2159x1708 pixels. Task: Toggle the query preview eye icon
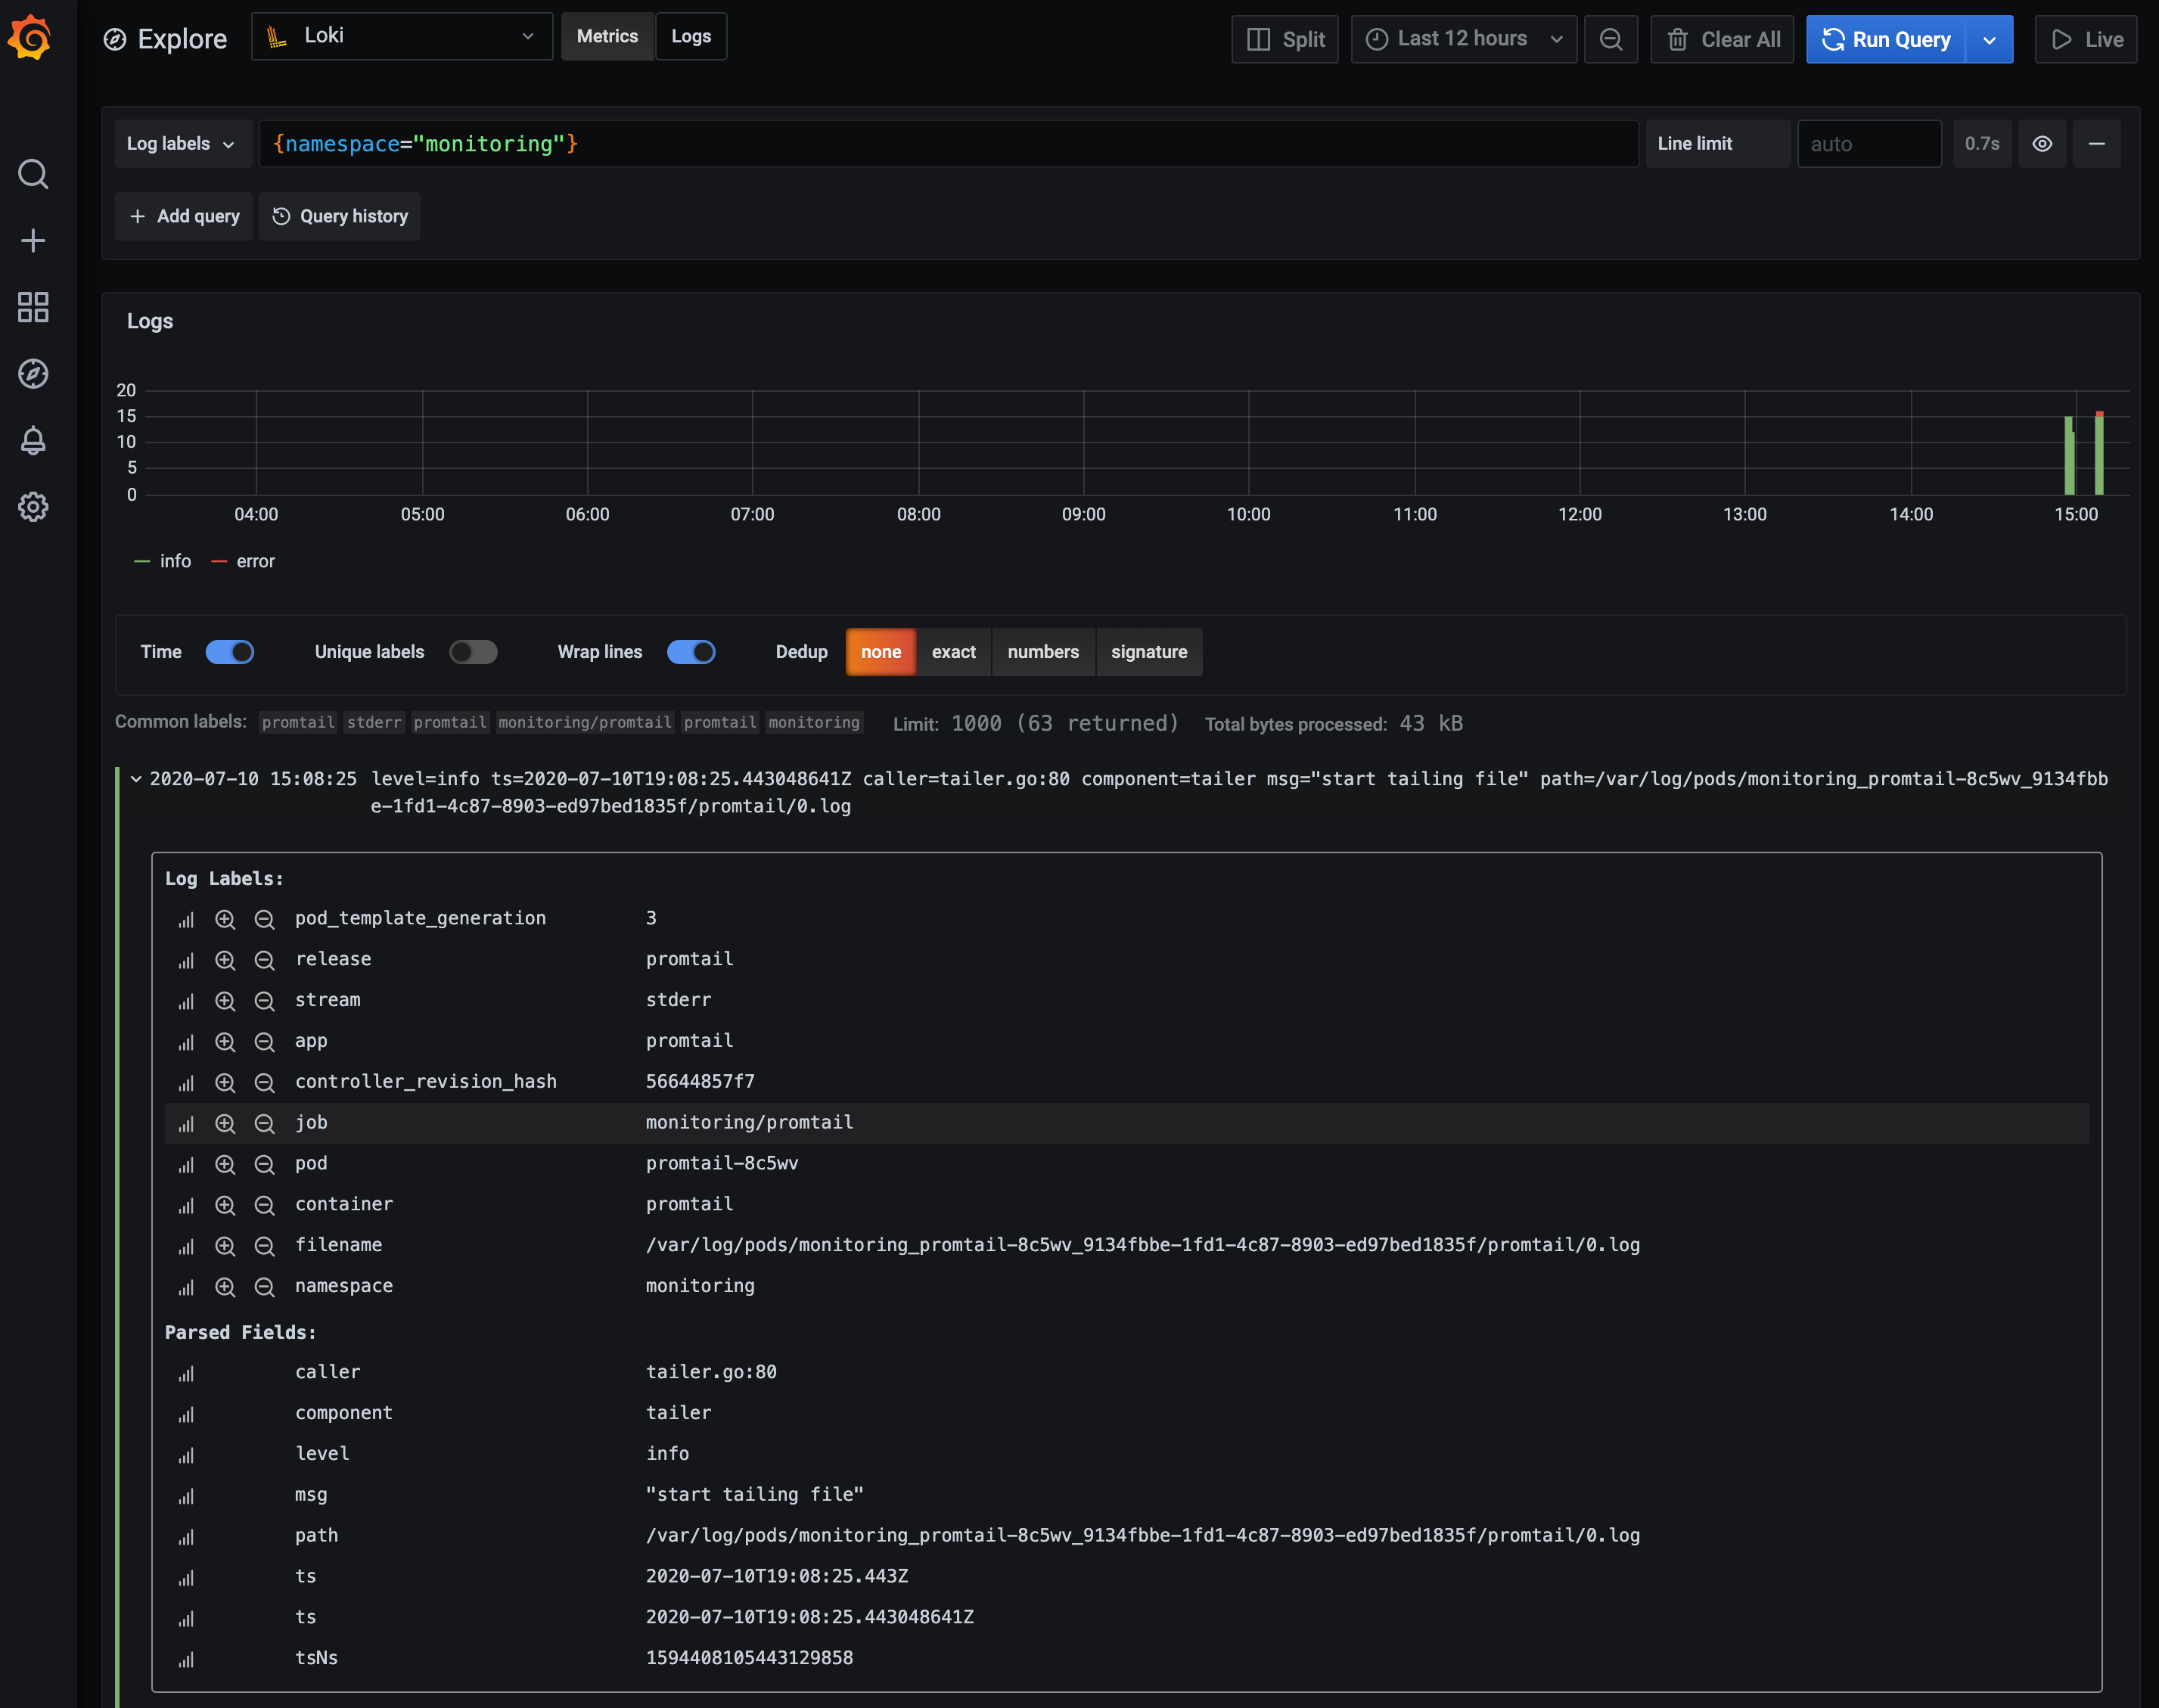(2041, 143)
